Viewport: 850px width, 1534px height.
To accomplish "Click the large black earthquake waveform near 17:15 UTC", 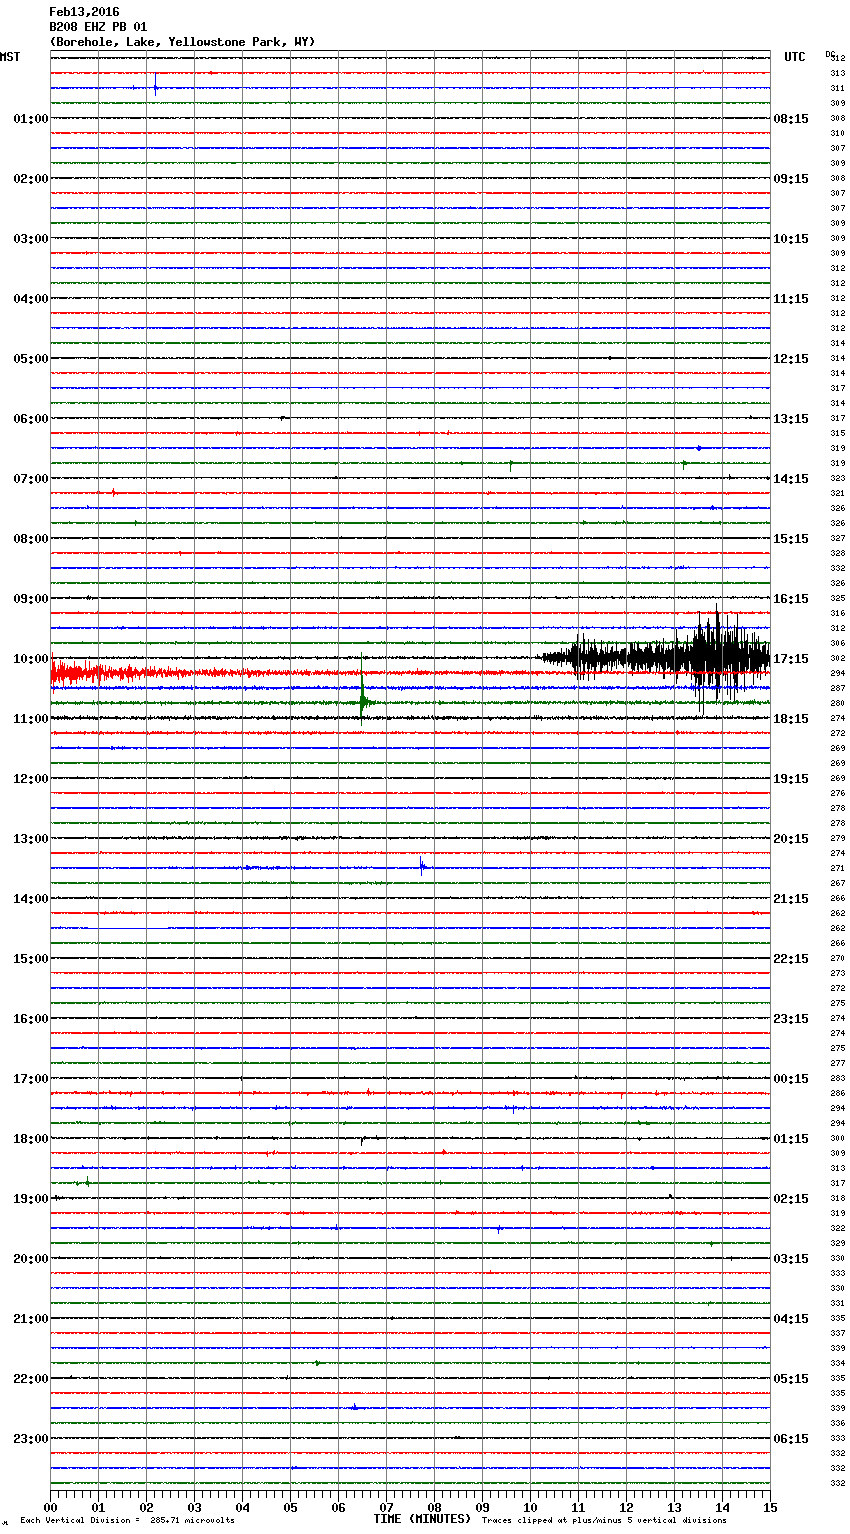I will (655, 657).
